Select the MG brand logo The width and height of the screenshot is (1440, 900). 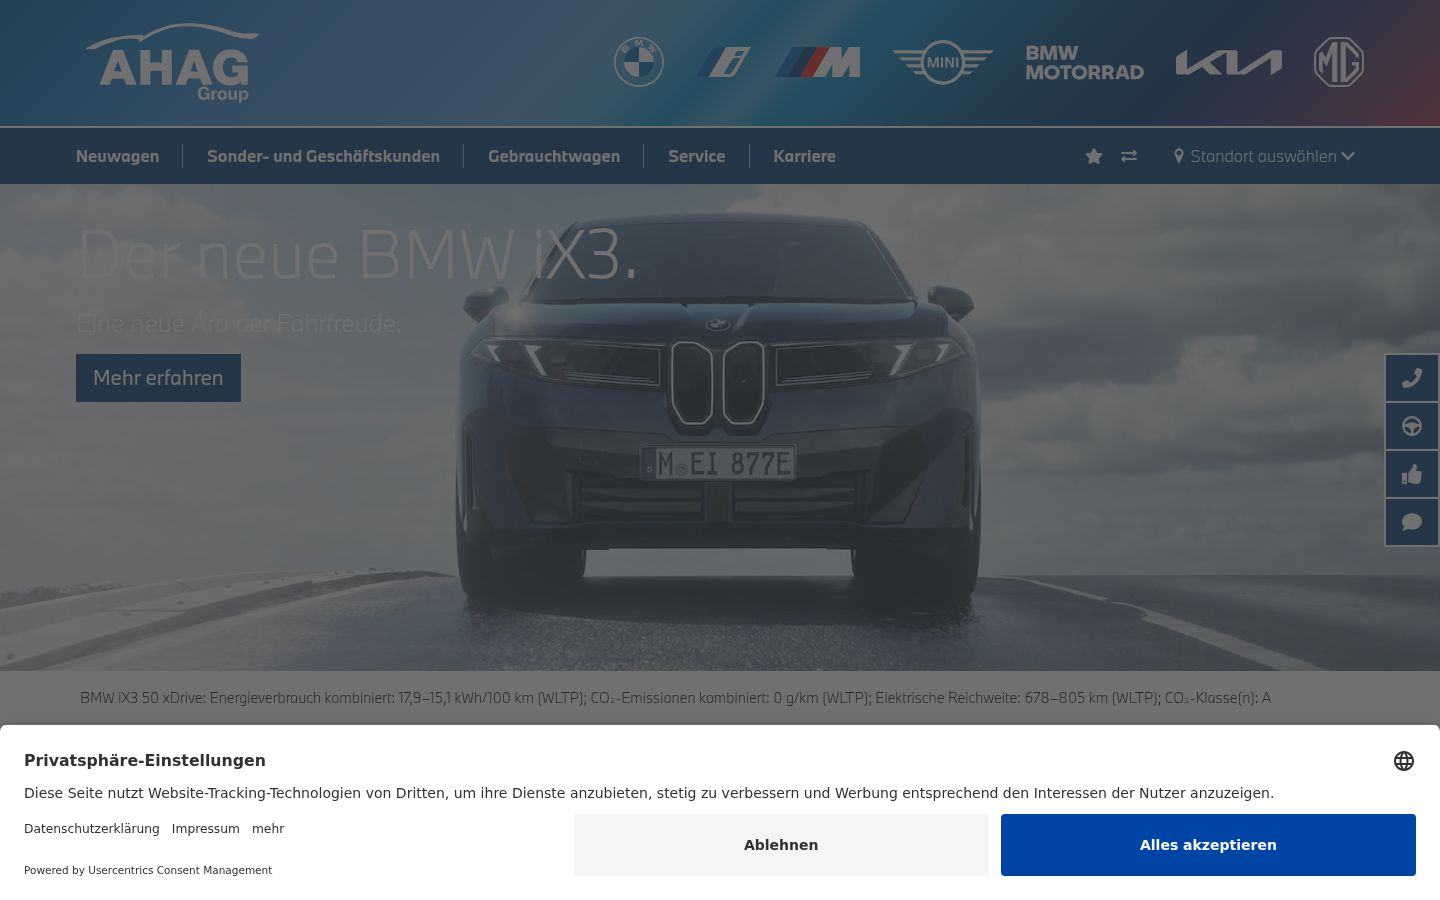click(1339, 62)
